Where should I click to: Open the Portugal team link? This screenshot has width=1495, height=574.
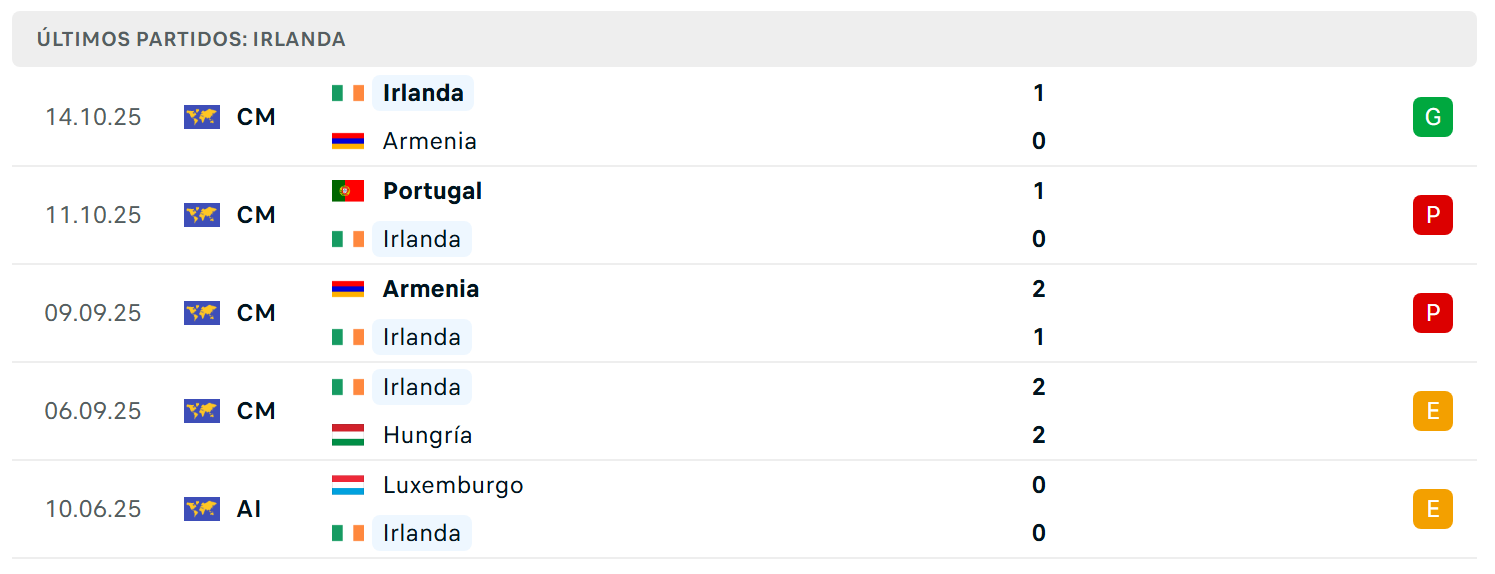tap(432, 191)
